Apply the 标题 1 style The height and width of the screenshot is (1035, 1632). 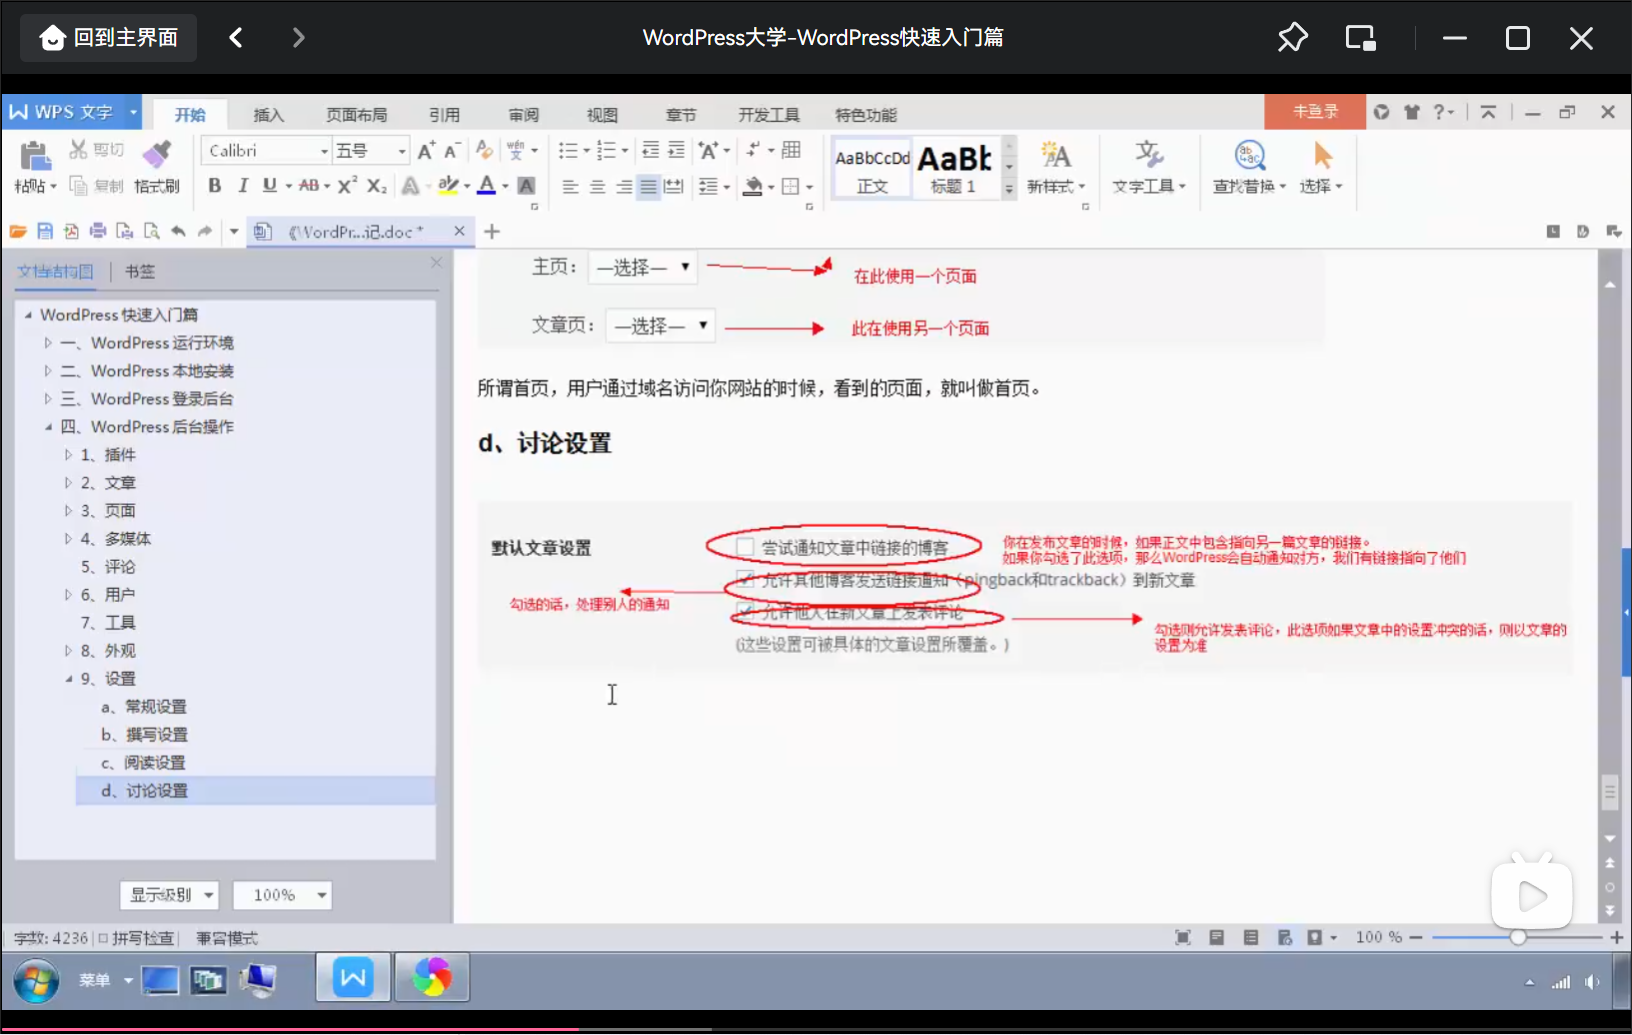pyautogui.click(x=955, y=167)
